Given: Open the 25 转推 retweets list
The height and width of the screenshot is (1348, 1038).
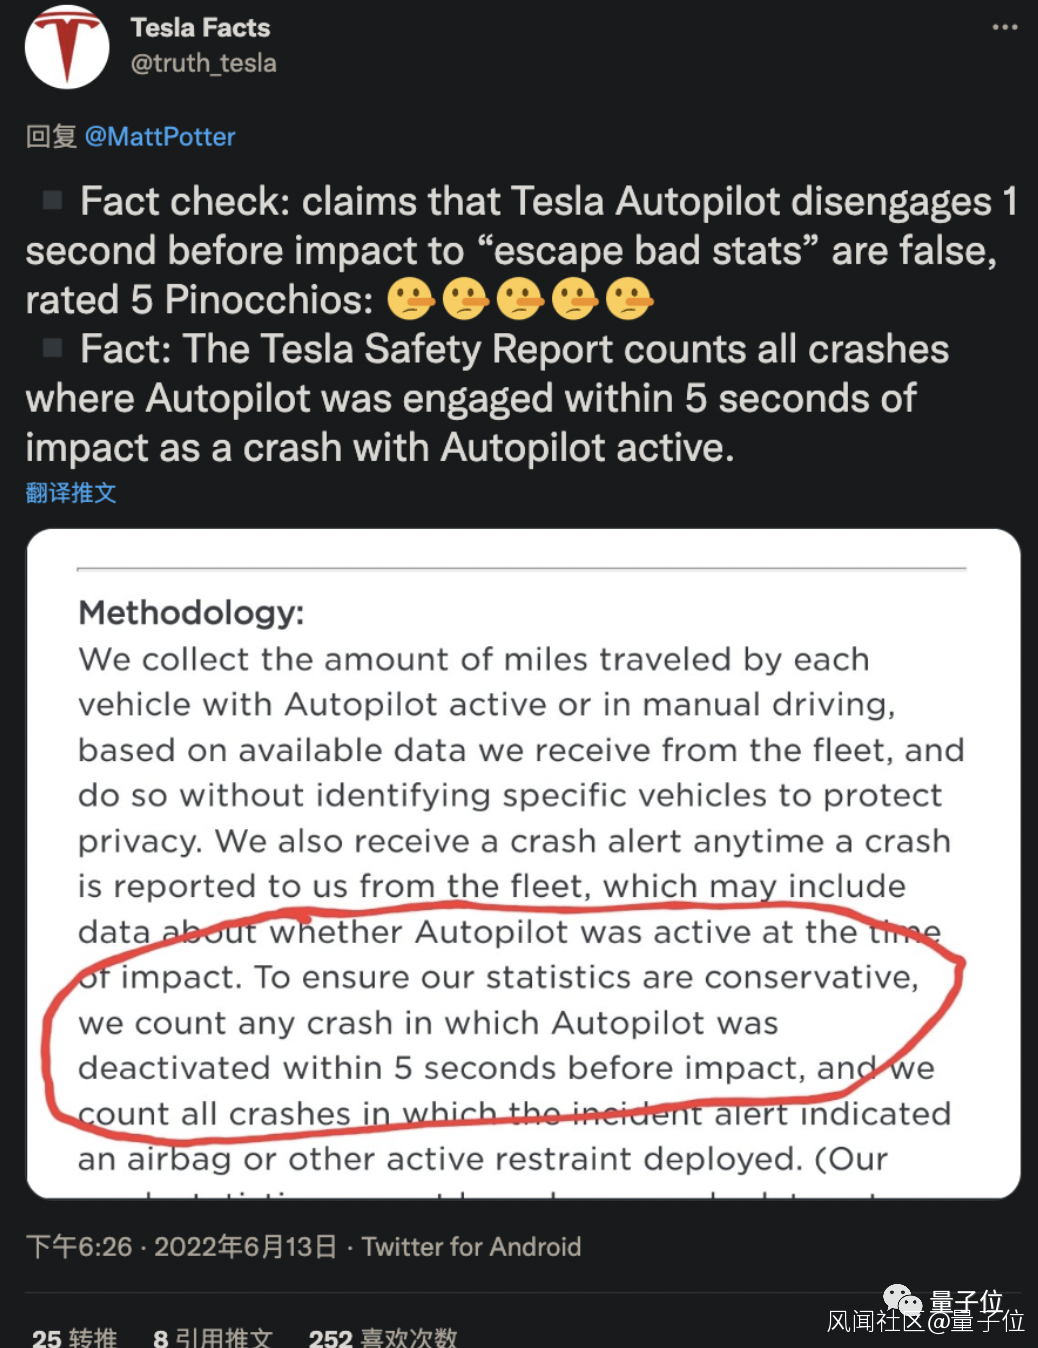Looking at the screenshot, I should coord(74,1337).
